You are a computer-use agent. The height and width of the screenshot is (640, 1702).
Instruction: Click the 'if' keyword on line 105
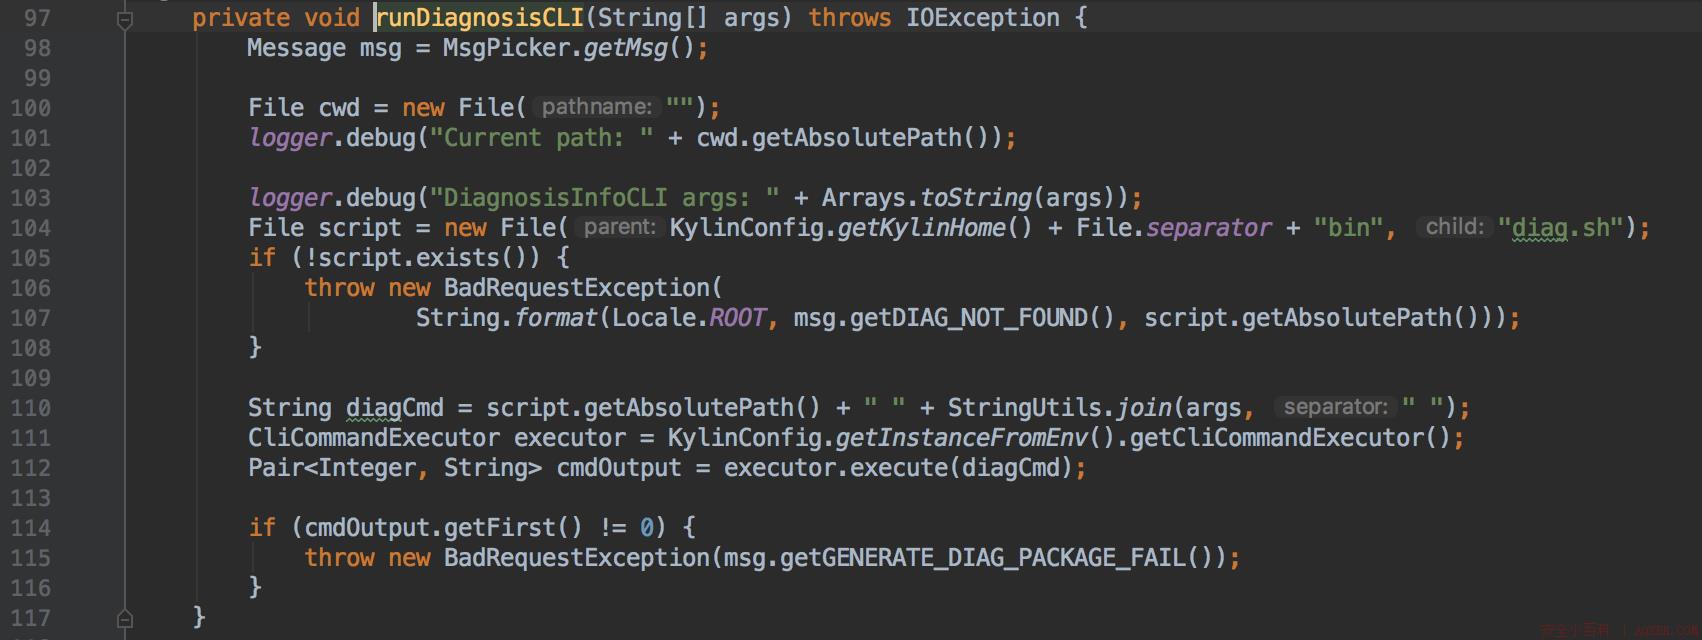262,258
